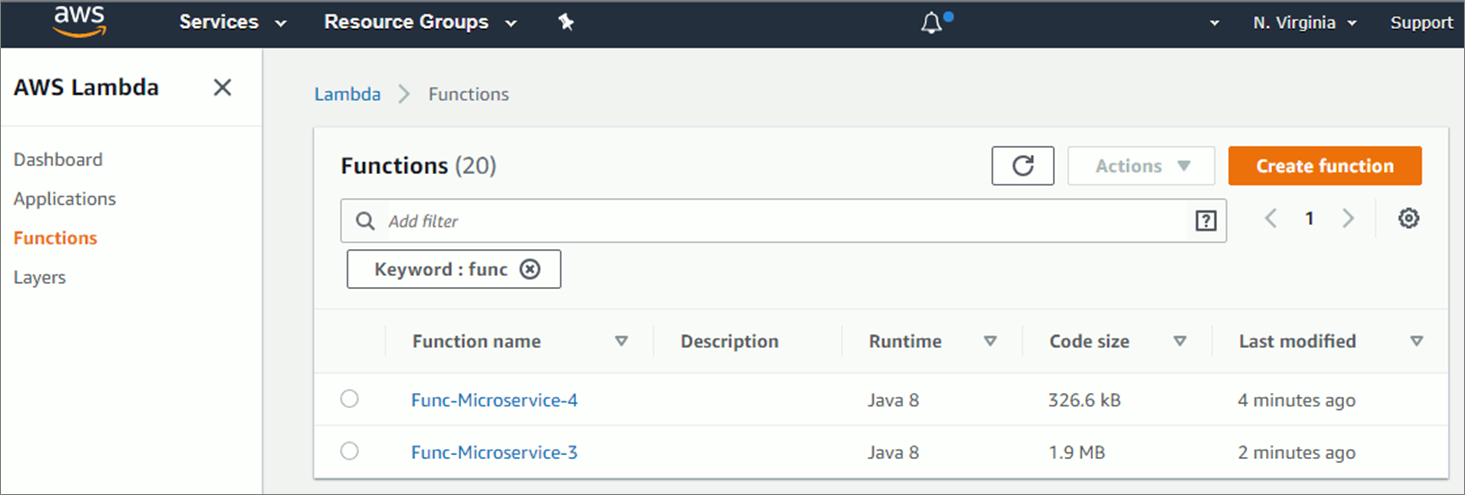Click the Create function button
The width and height of the screenshot is (1465, 495).
(x=1324, y=166)
